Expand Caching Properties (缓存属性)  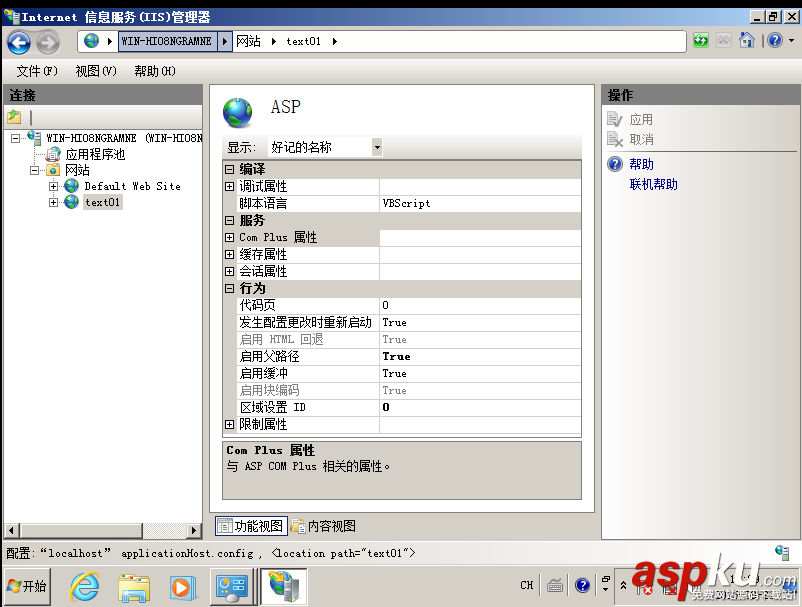230,254
